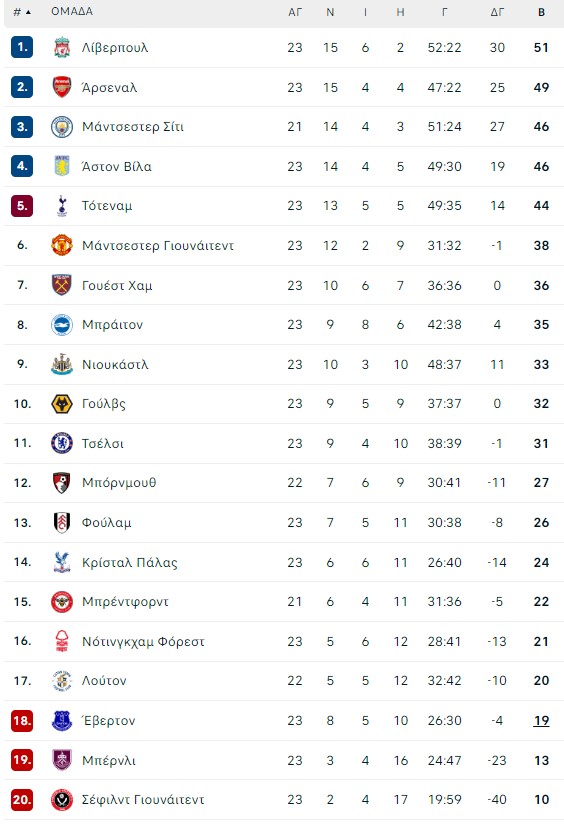Screen dimensions: 564x828
Task: Click the ΔΓ goal difference column header
Action: 497,12
